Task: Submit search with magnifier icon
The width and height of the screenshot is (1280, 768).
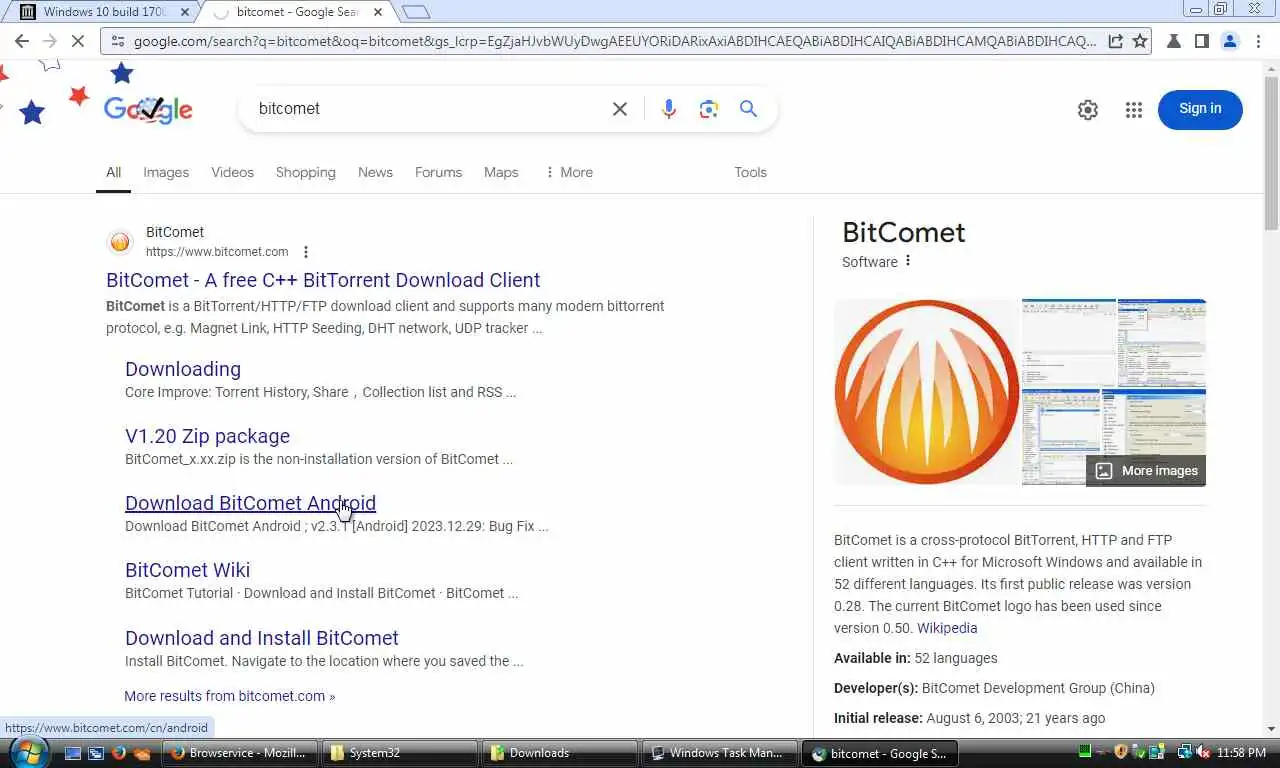Action: point(748,109)
